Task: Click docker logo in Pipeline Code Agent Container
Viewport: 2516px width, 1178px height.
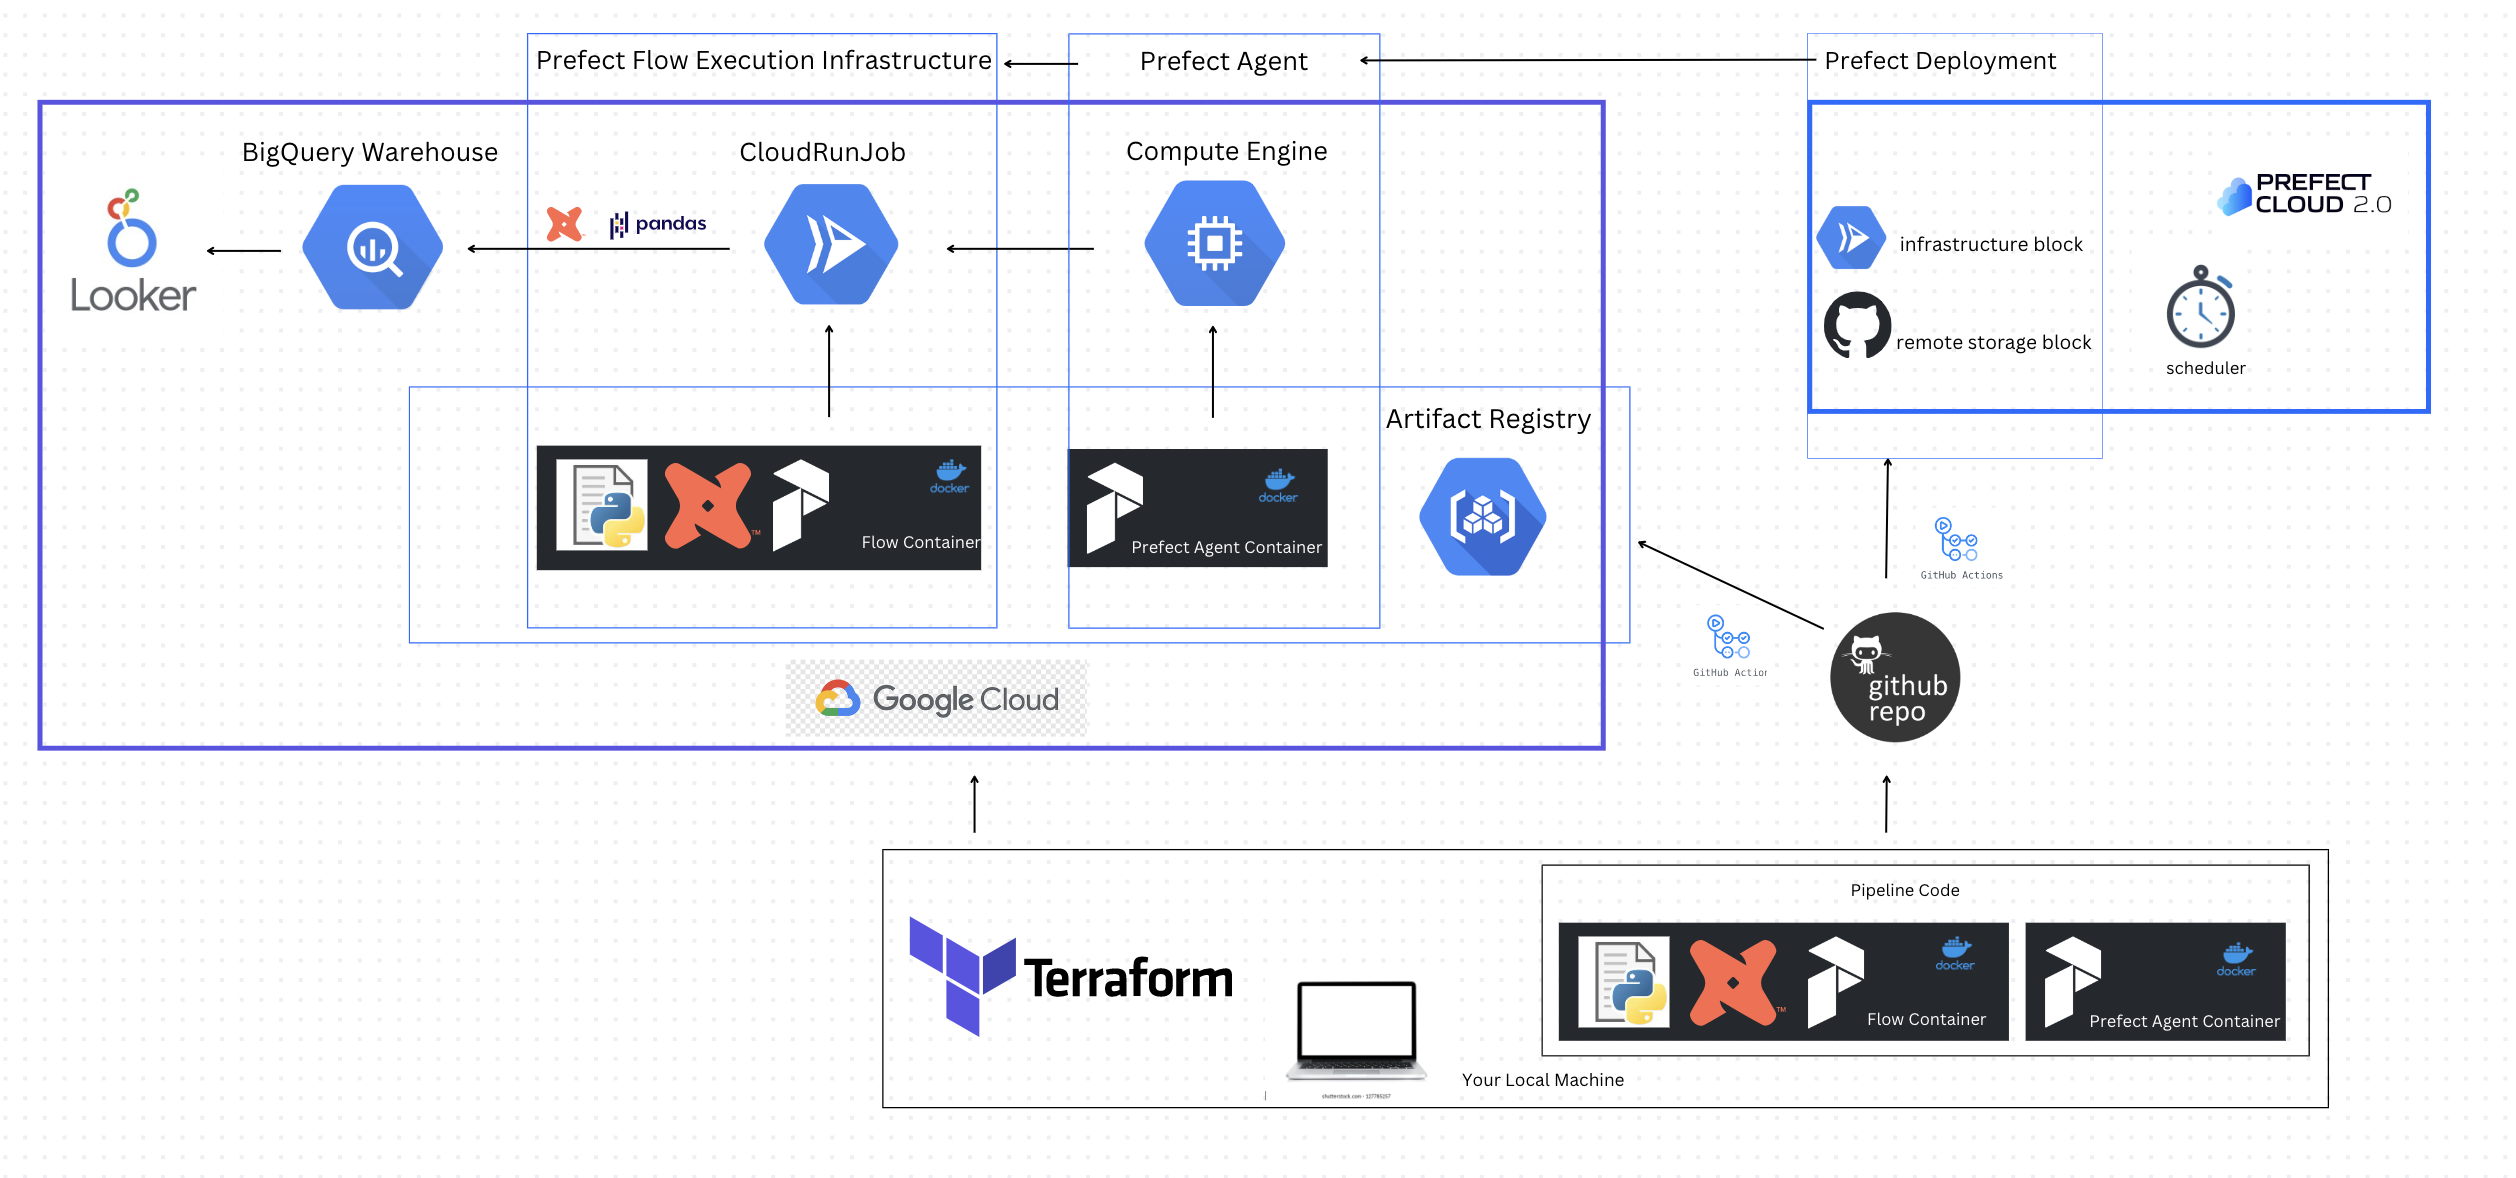Action: [x=2236, y=960]
